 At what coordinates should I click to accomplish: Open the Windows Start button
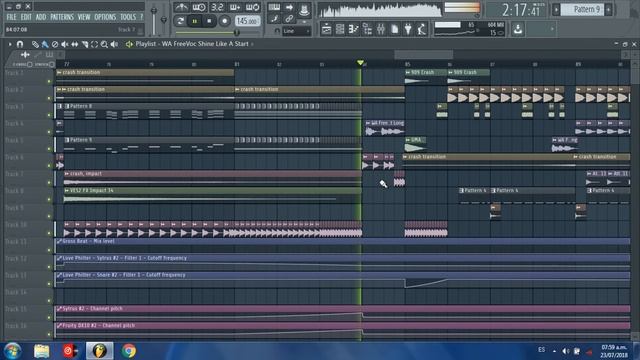tap(13, 351)
